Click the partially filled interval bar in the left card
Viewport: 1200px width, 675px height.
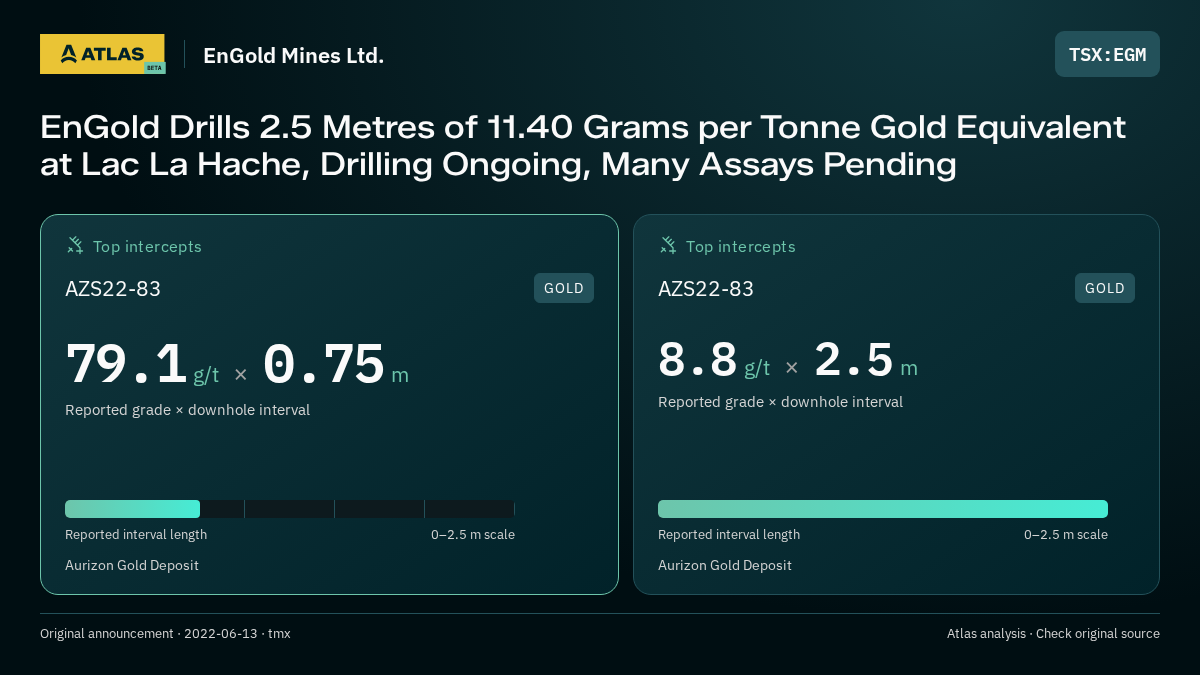click(290, 509)
